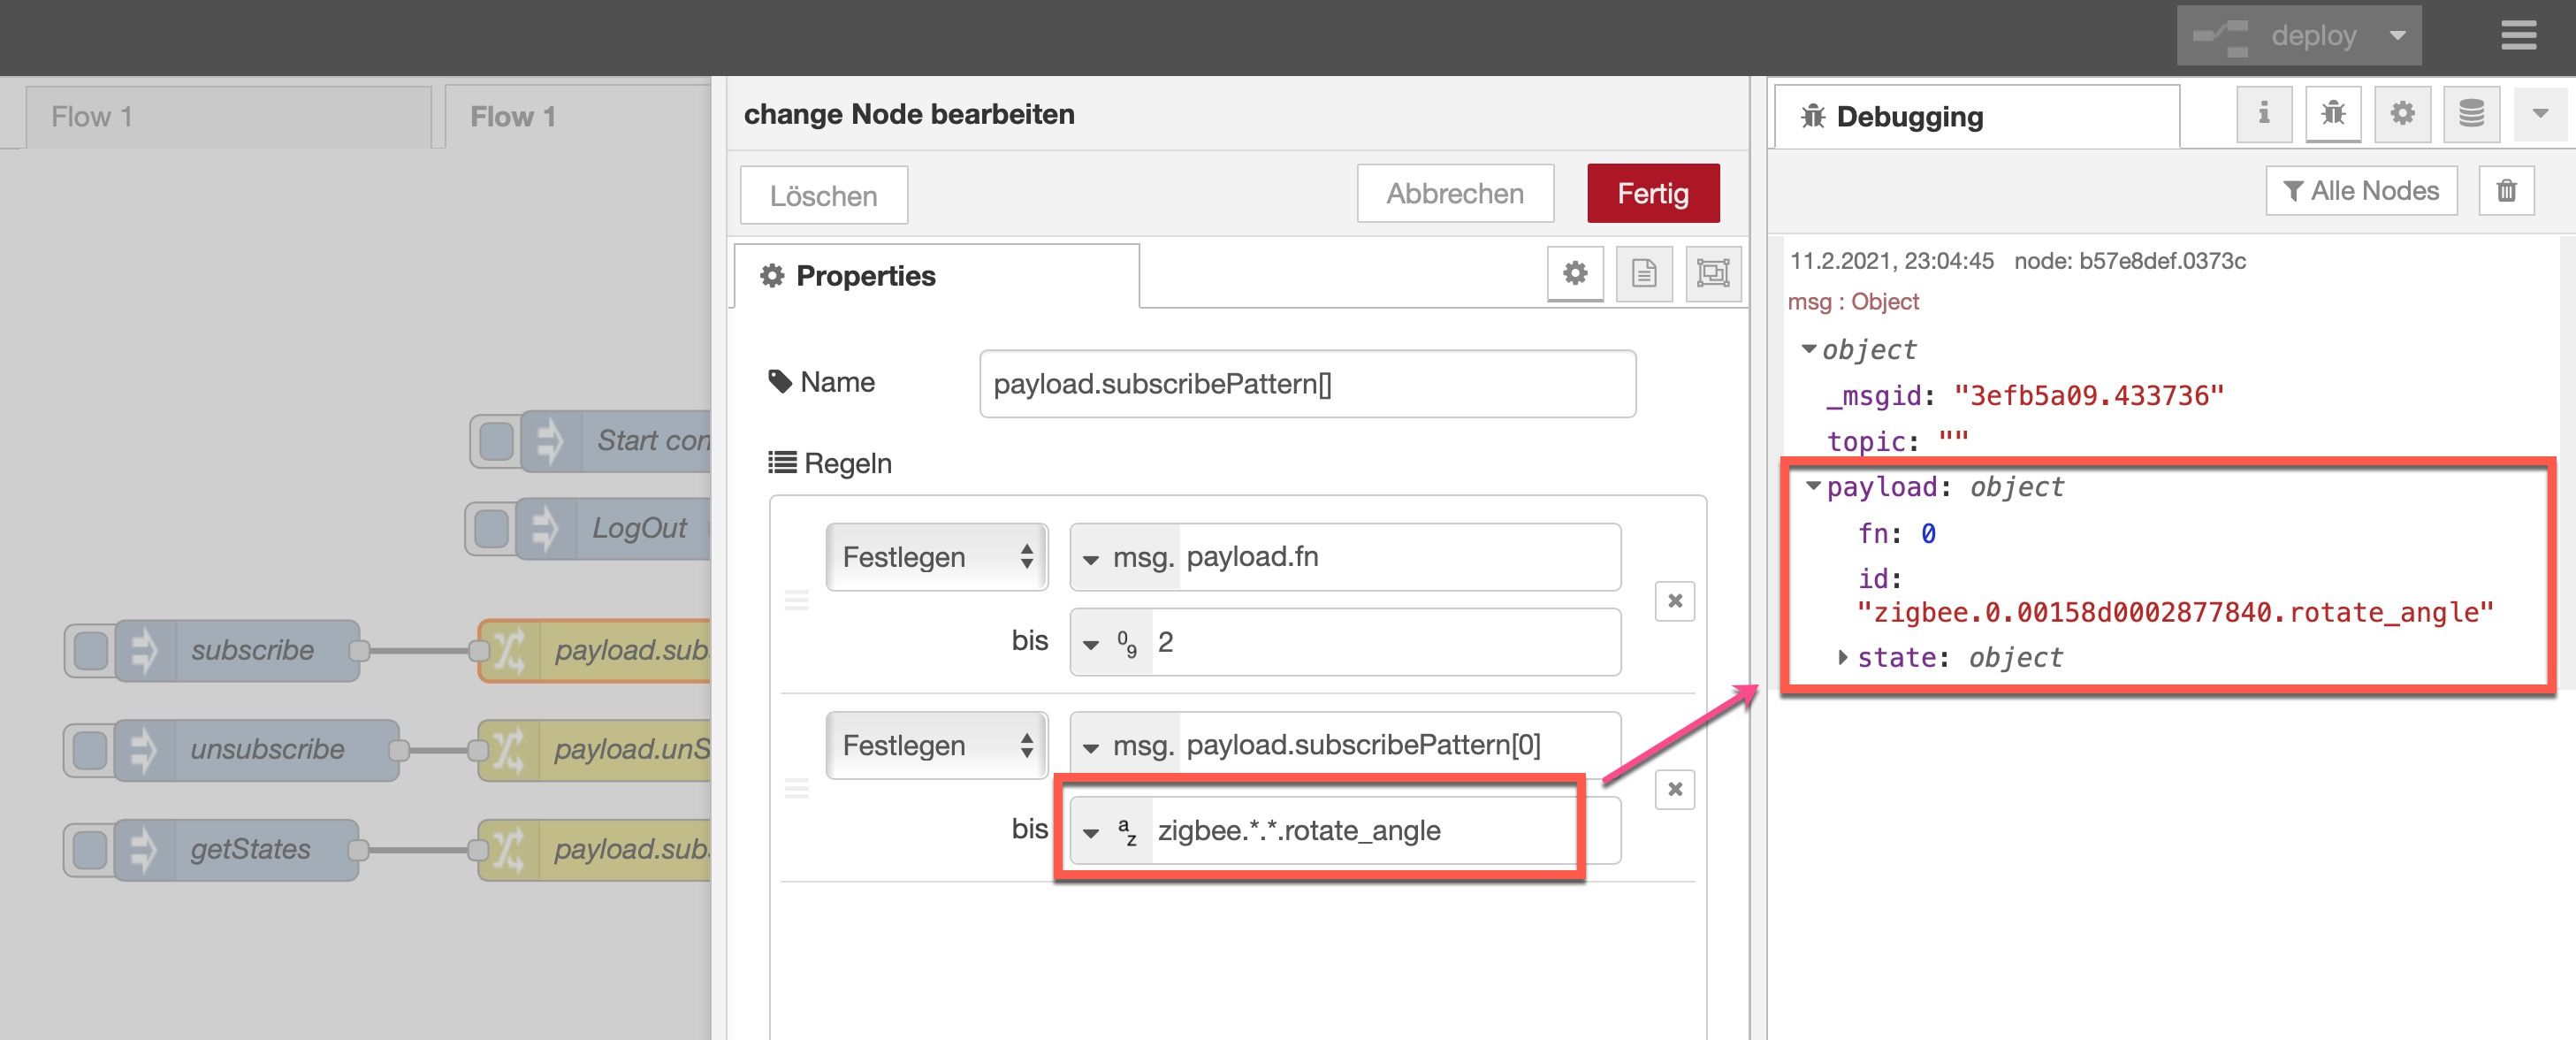2576x1040 pixels.
Task: Open first Festlegen action dropdown
Action: 936,557
